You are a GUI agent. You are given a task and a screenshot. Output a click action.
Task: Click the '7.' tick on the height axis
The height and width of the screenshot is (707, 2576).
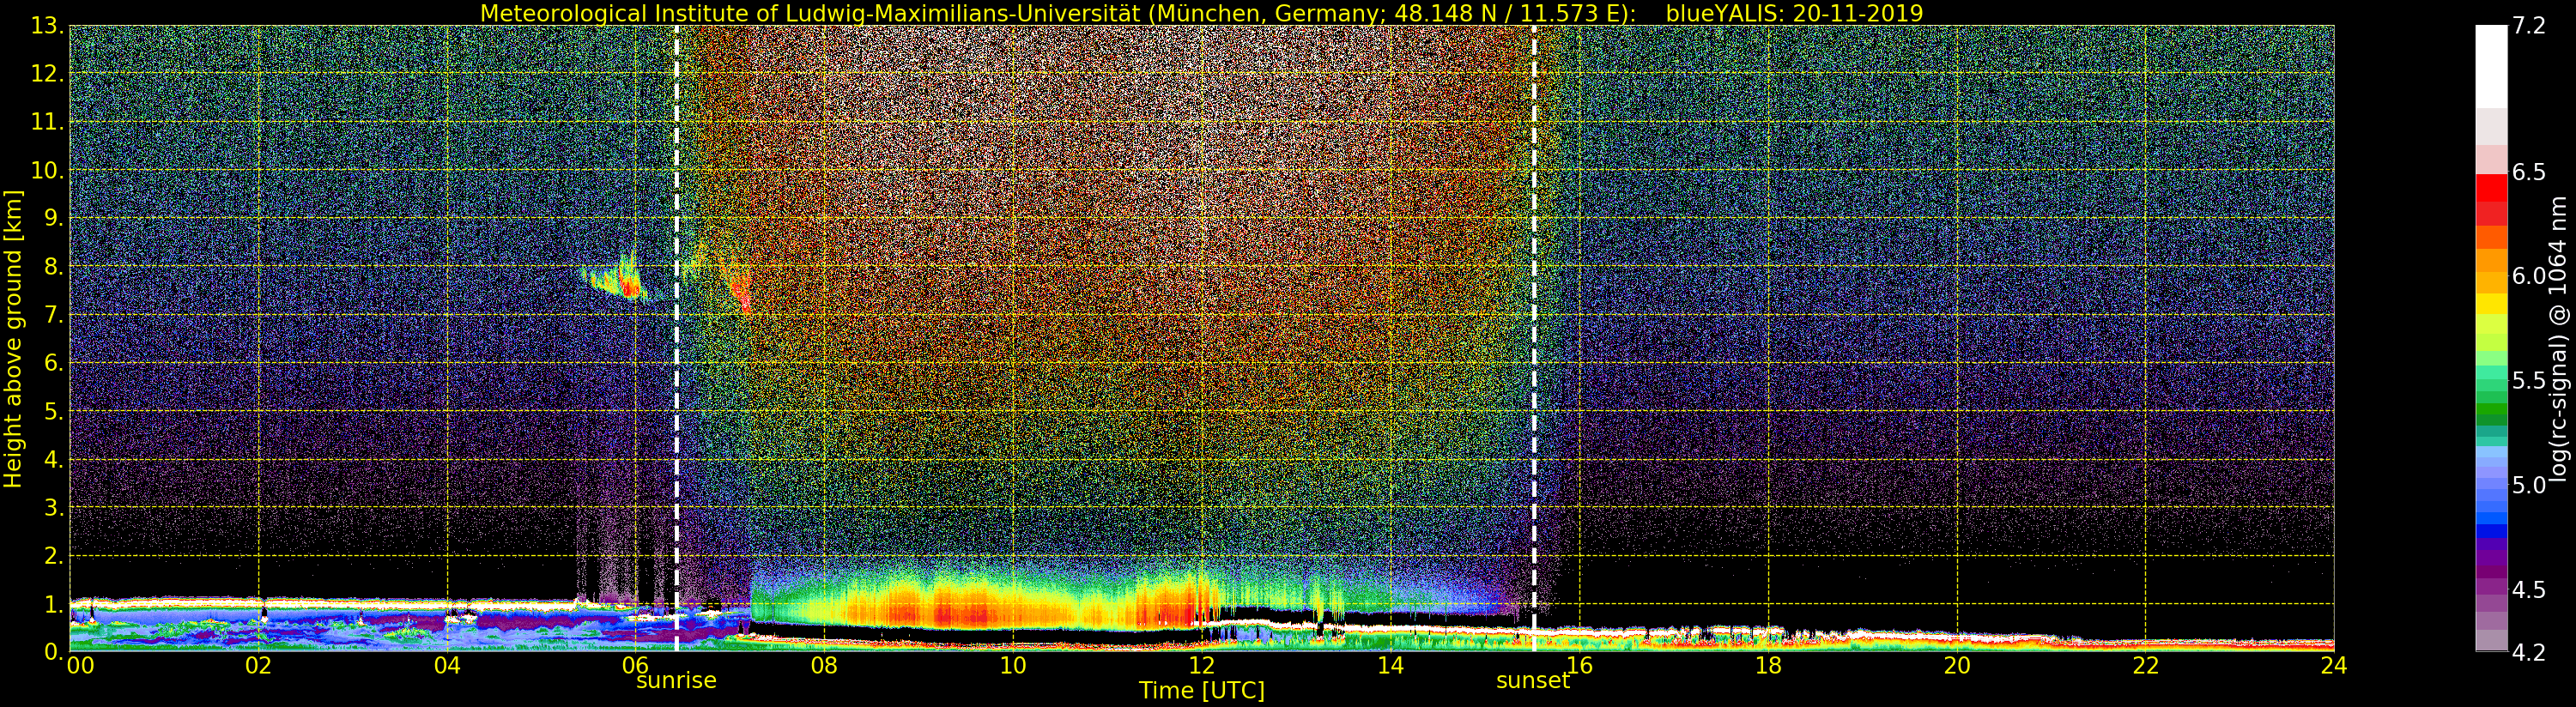coord(54,315)
